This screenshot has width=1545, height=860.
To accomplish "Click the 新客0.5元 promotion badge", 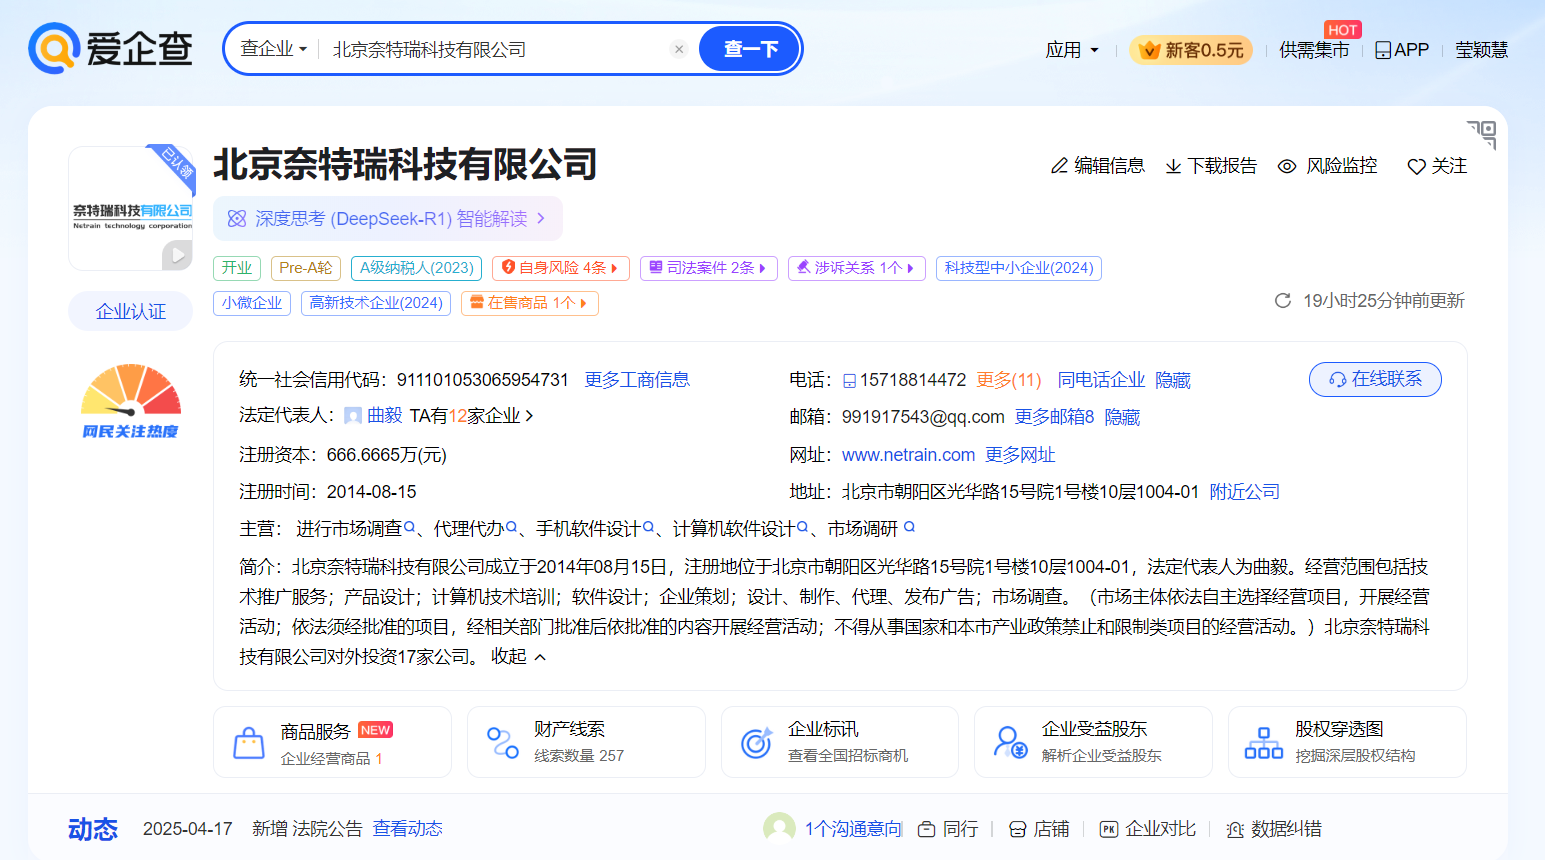I will tap(1191, 50).
